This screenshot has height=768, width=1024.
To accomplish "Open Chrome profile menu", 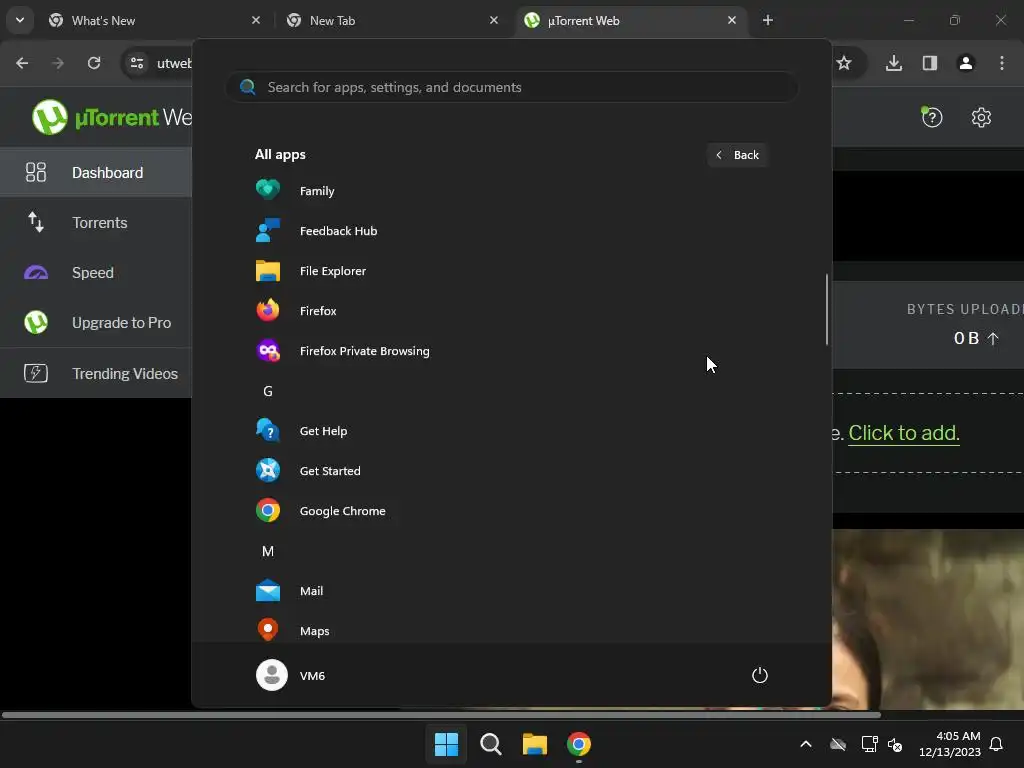I will click(966, 63).
